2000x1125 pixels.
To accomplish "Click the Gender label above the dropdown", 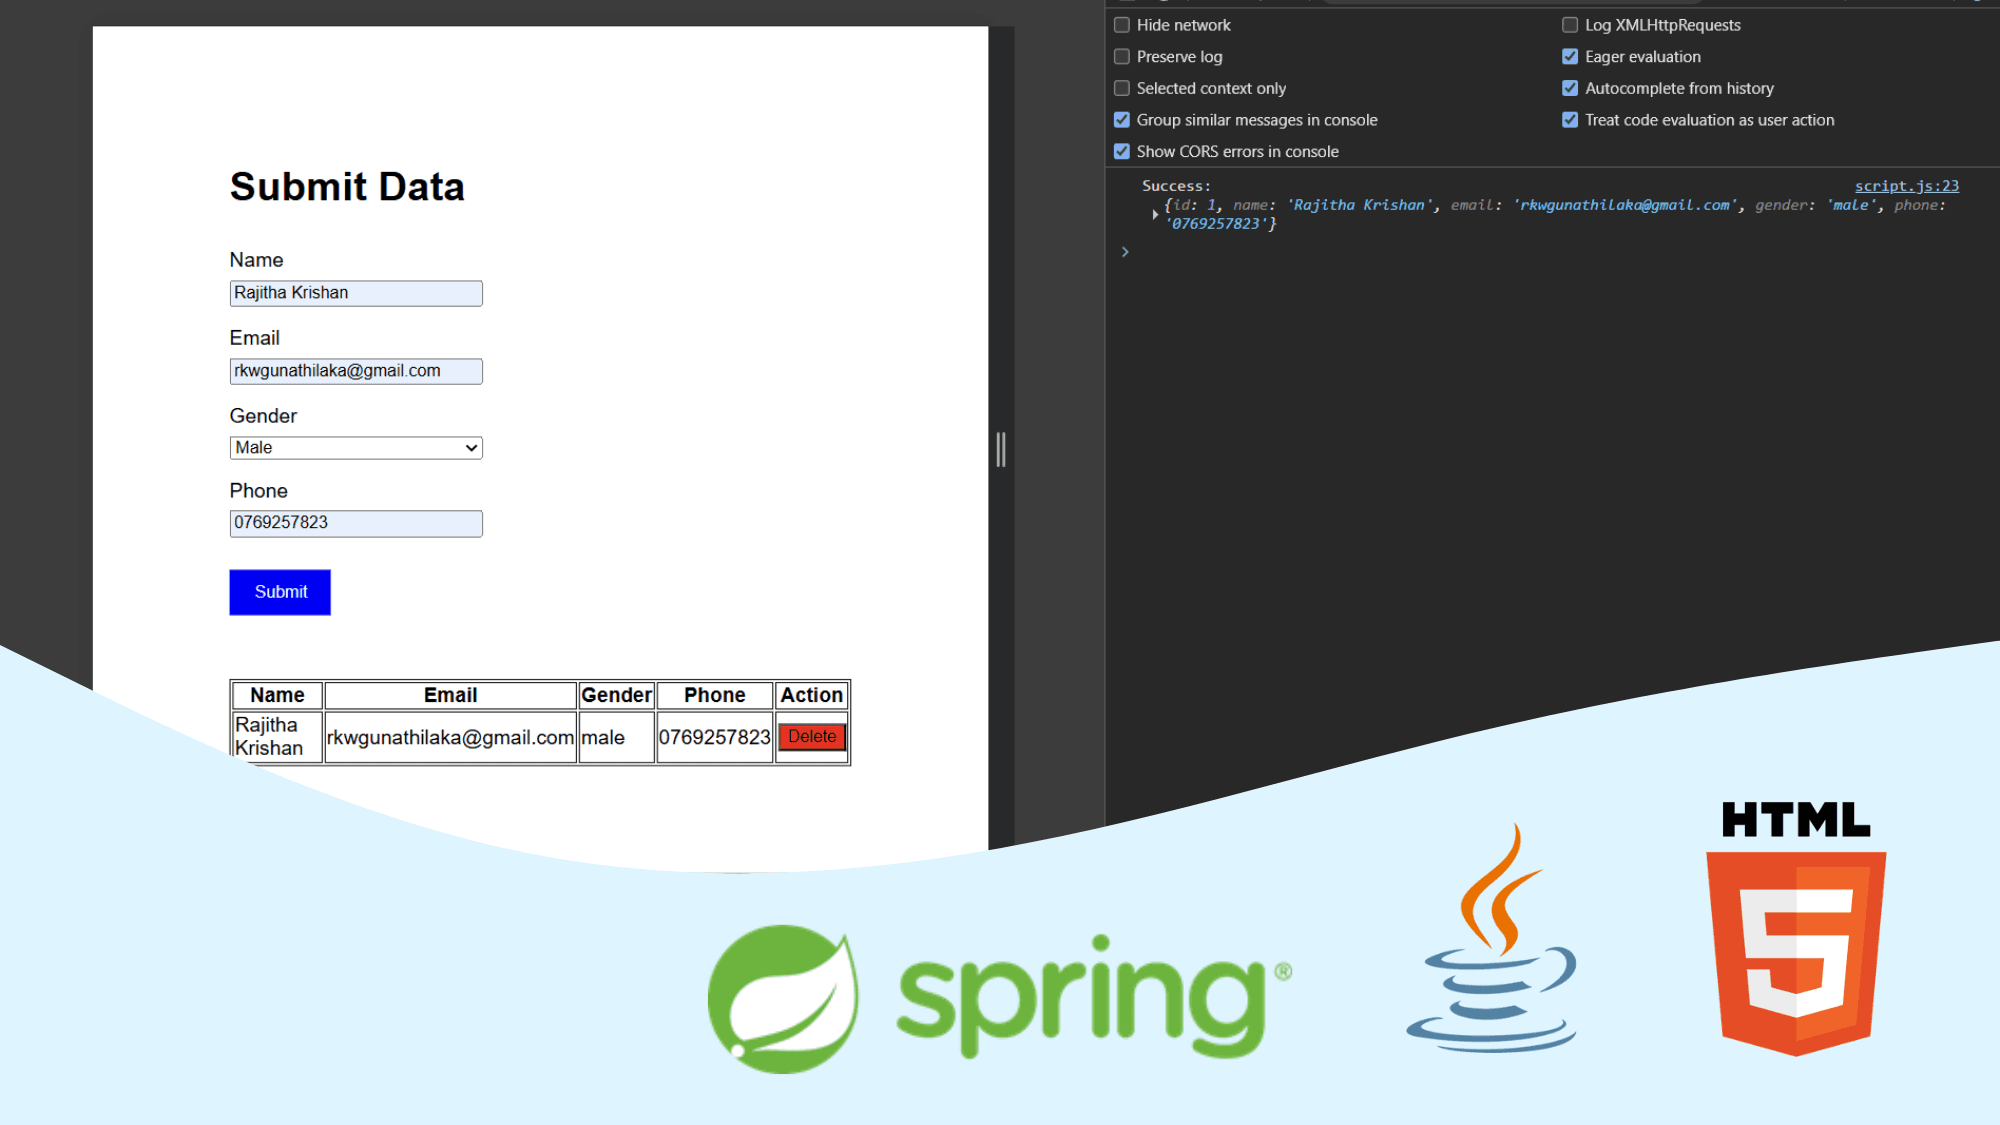I will click(x=263, y=416).
